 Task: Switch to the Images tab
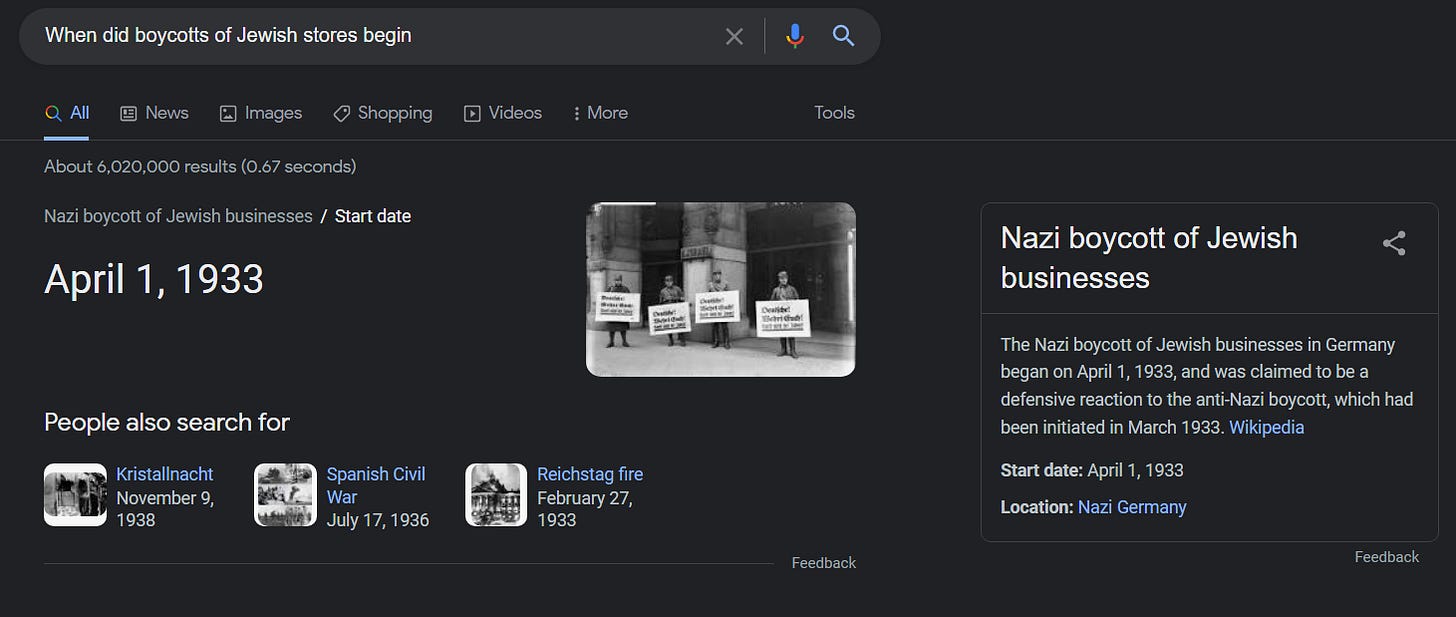260,113
